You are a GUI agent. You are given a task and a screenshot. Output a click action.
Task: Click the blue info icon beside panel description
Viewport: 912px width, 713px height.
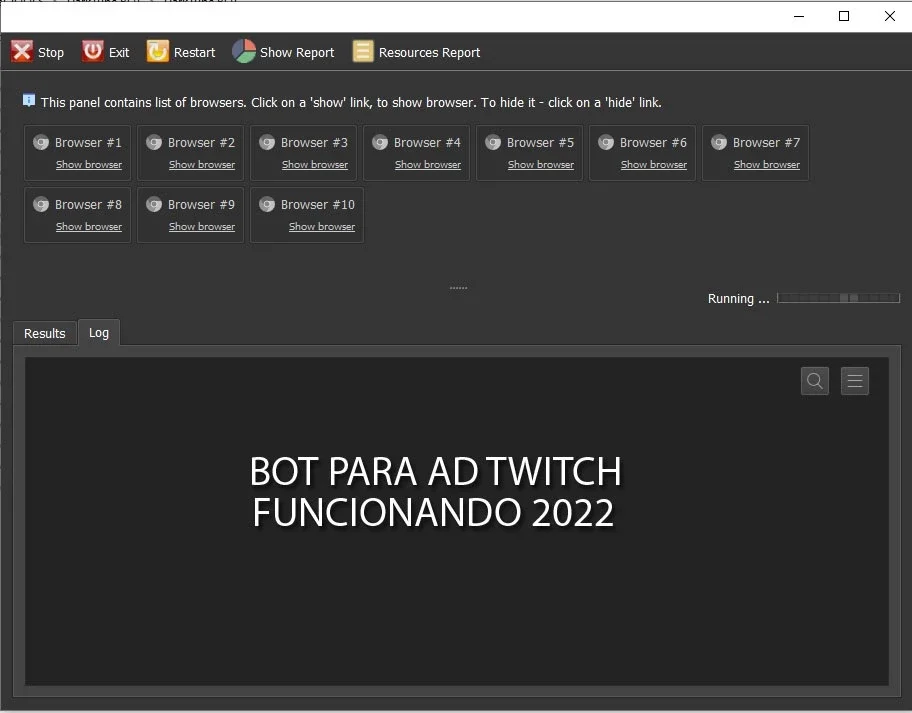[28, 101]
